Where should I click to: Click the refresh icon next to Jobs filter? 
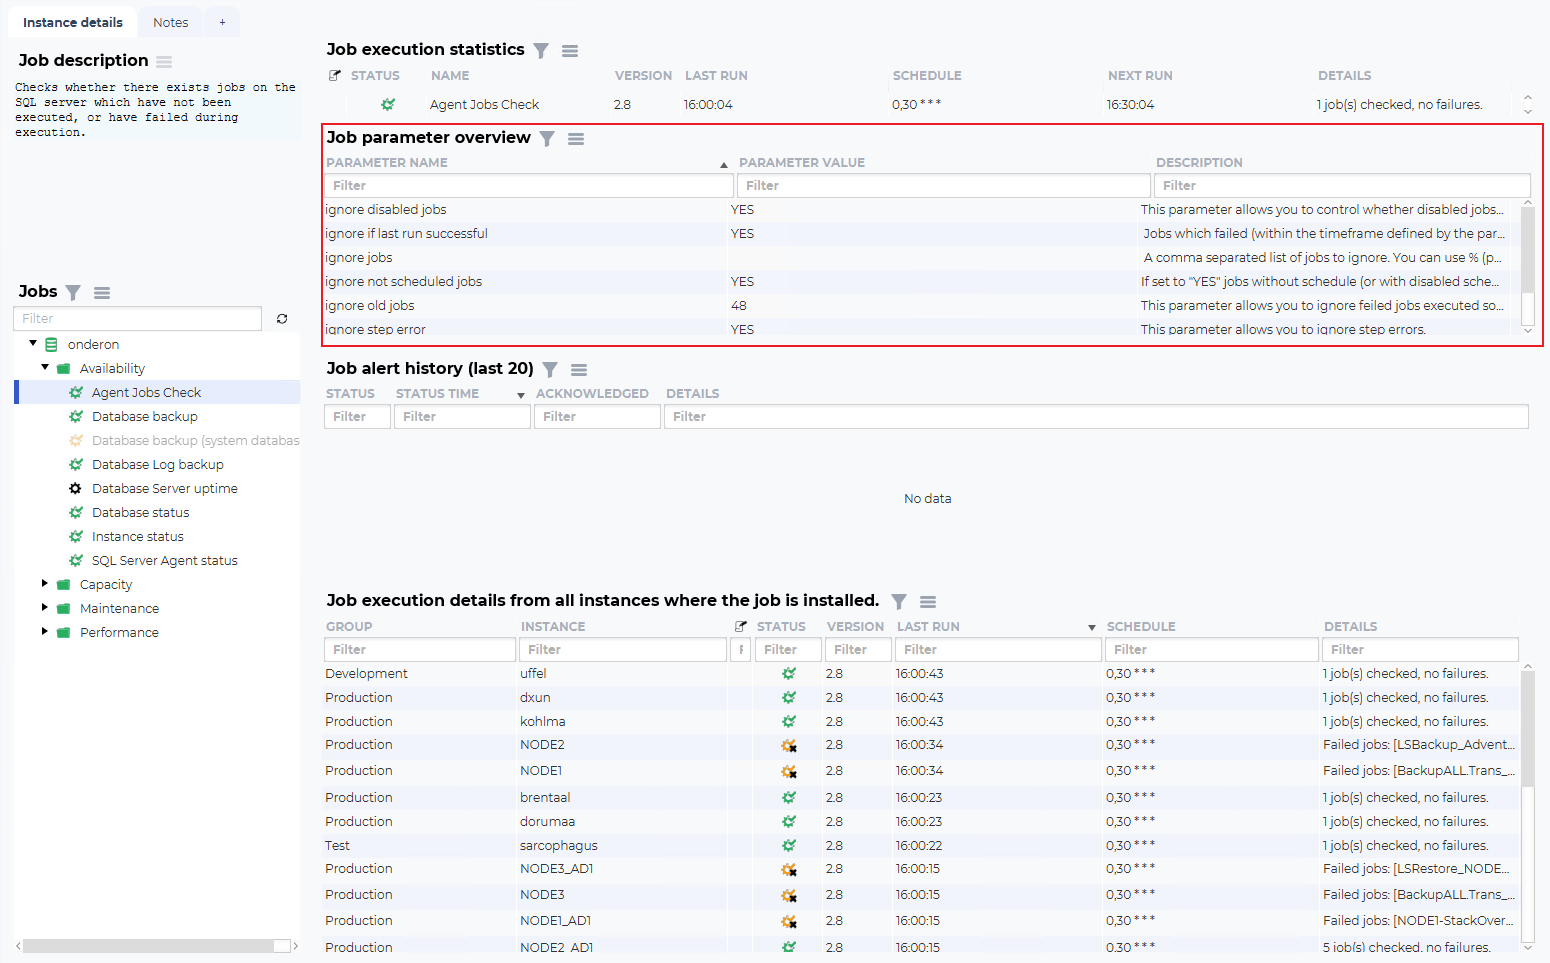(x=282, y=319)
